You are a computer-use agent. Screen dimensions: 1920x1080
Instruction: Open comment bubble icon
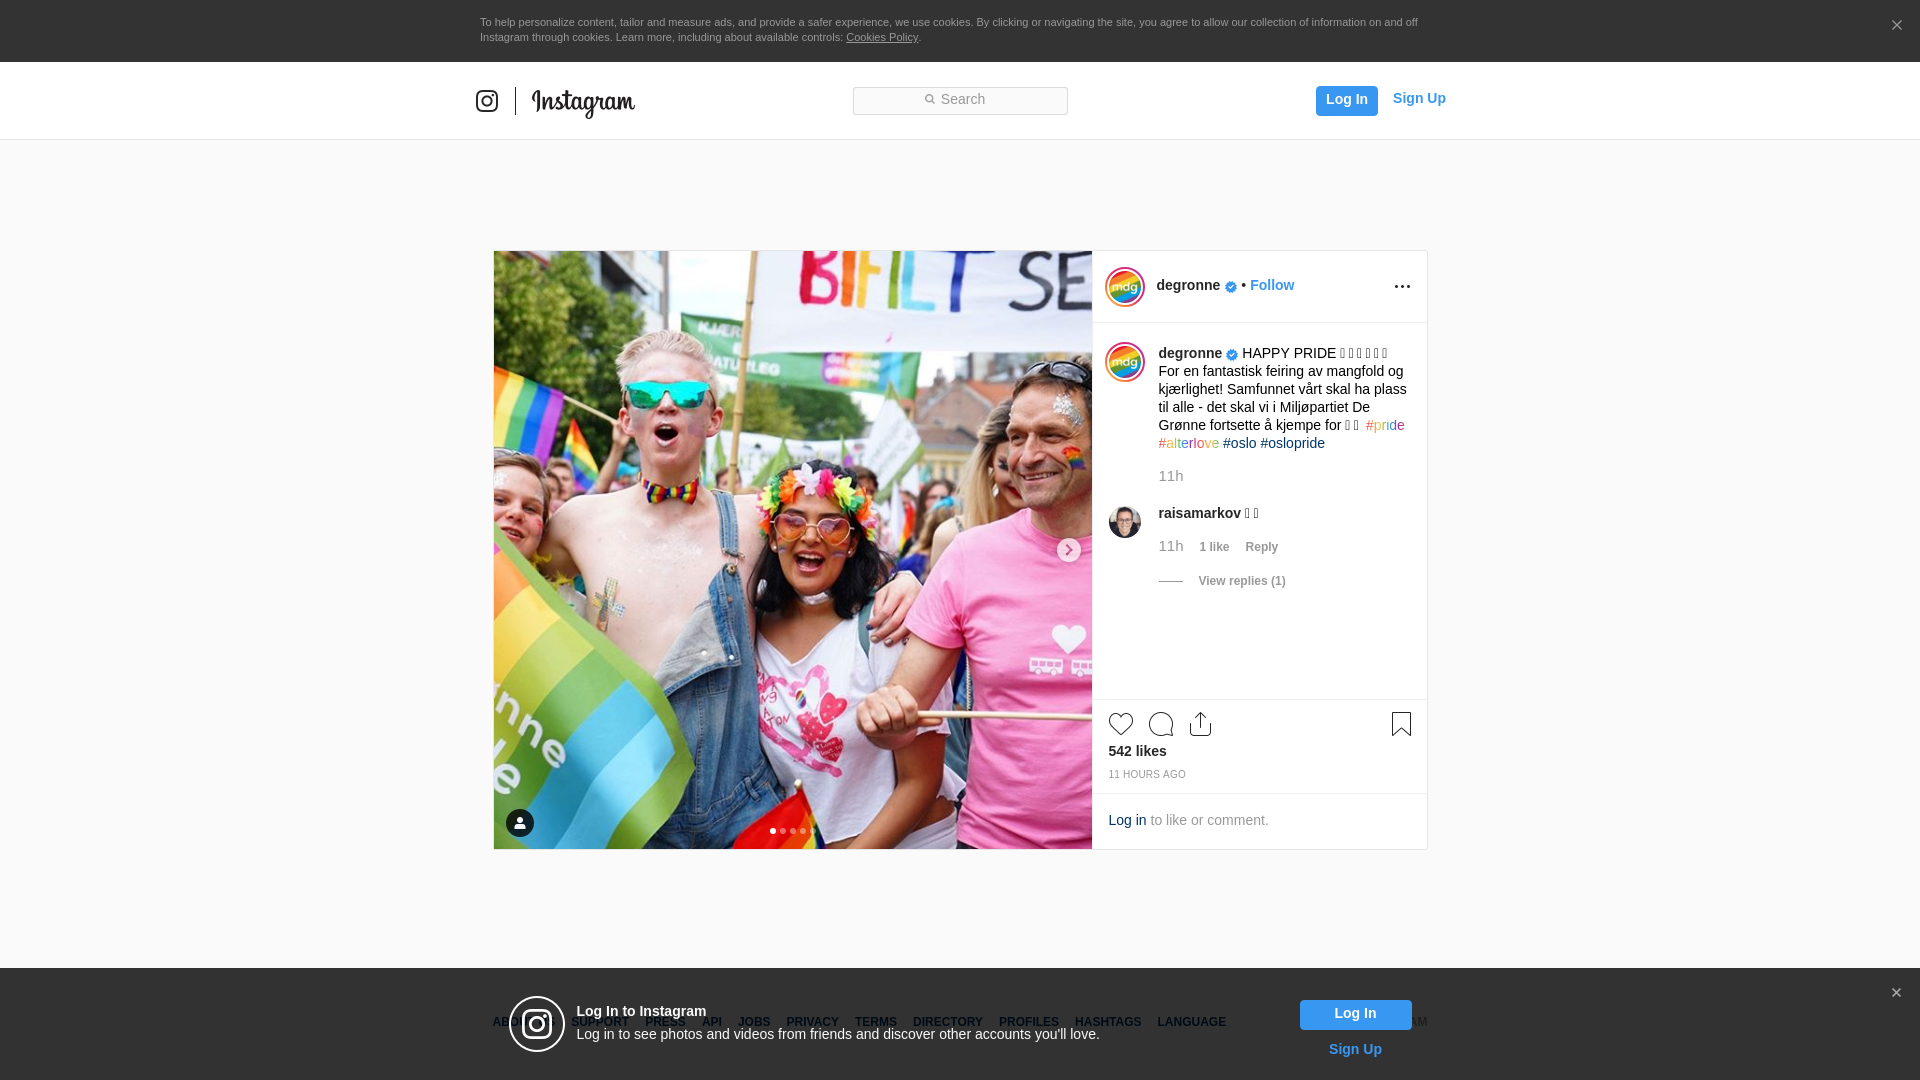[x=1160, y=724]
